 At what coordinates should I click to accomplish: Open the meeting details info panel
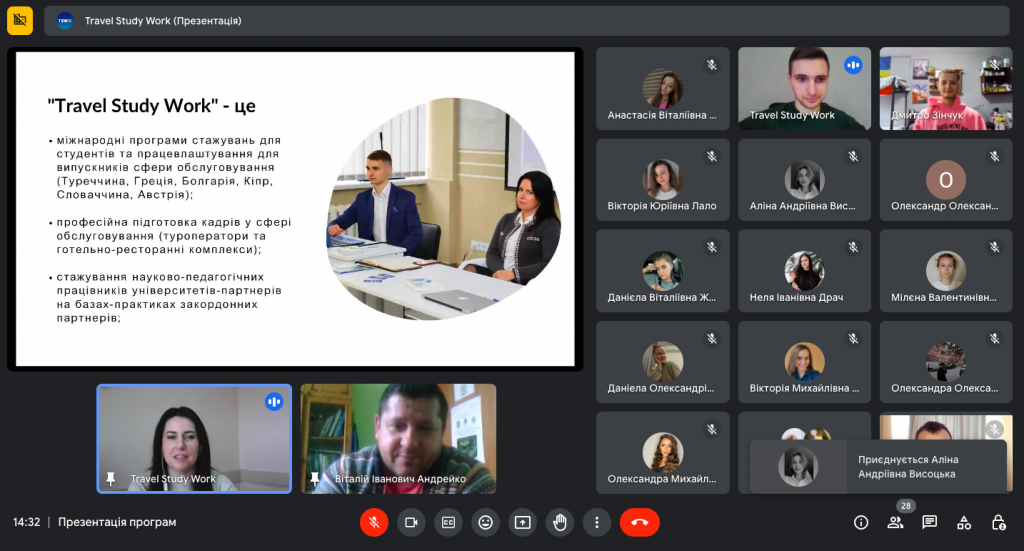click(x=861, y=522)
